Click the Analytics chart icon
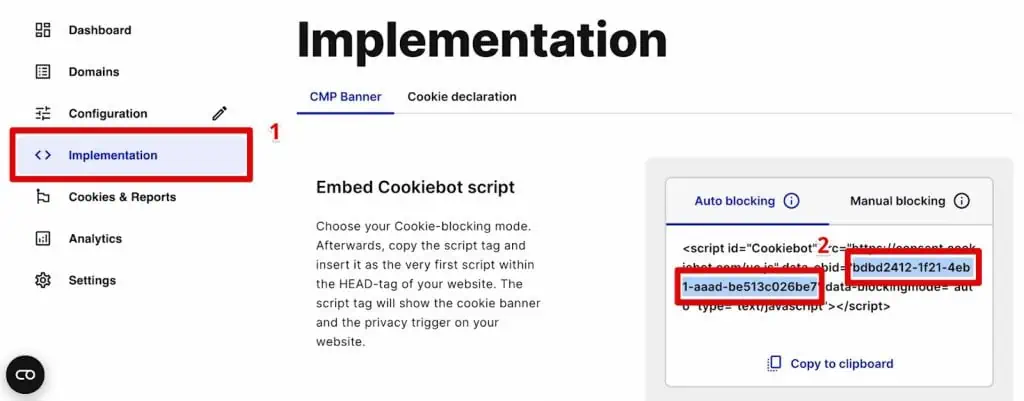Viewport: 1024px width, 401px height. tap(42, 239)
